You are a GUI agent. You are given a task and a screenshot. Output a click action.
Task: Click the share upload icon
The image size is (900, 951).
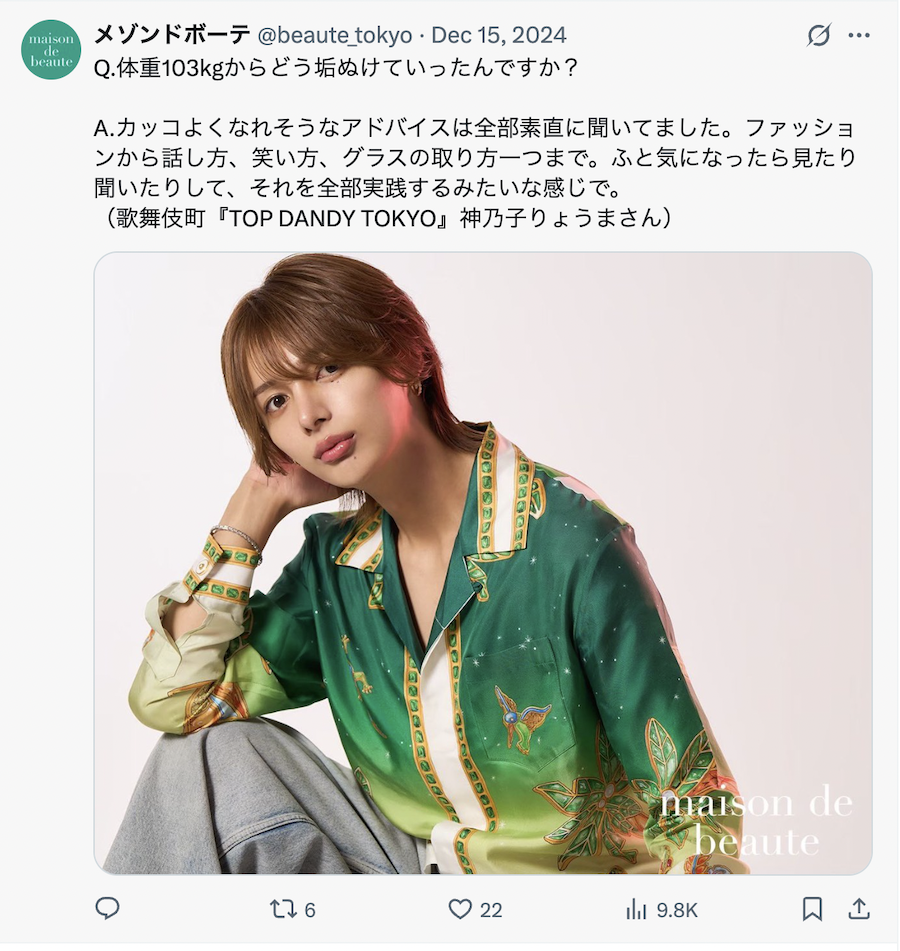click(859, 909)
